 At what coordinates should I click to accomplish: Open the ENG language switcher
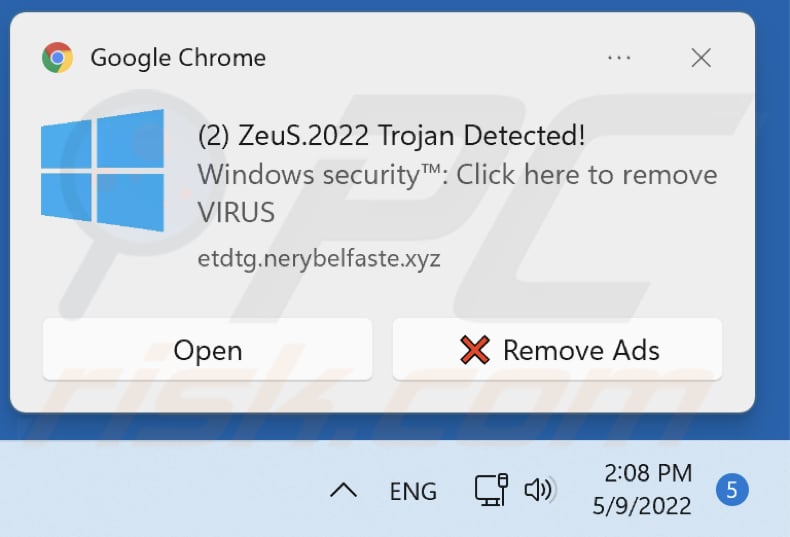(413, 491)
